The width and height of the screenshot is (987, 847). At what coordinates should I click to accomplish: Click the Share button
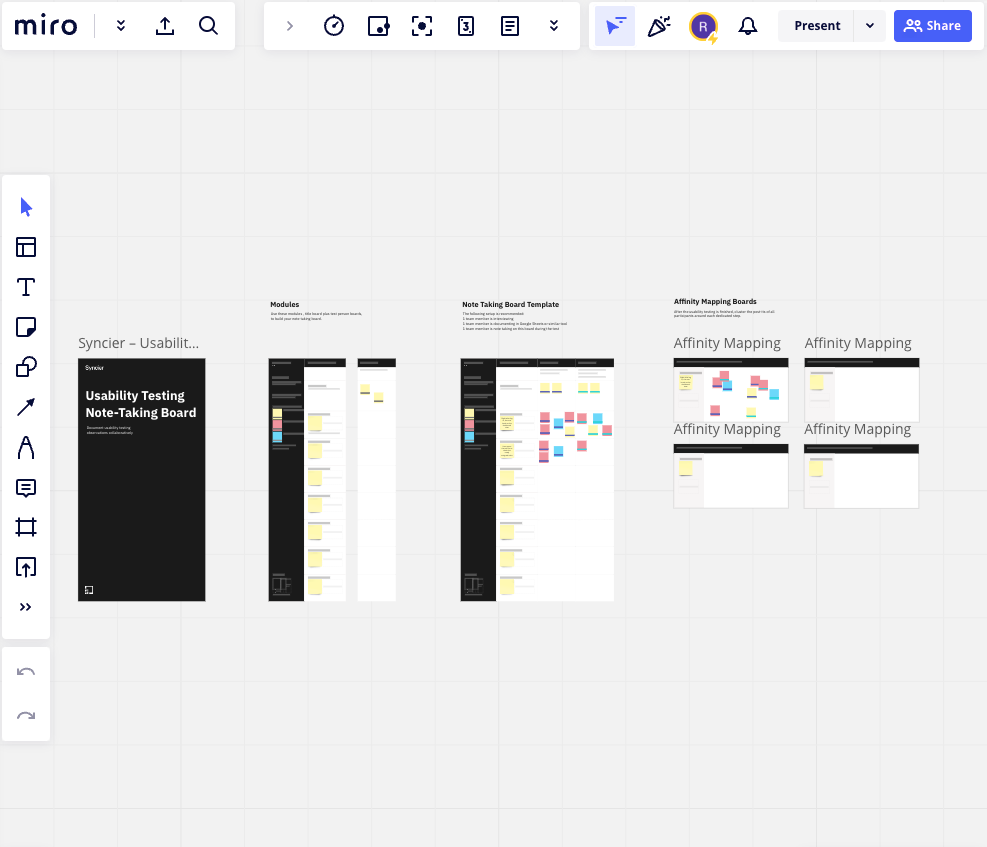pyautogui.click(x=932, y=25)
